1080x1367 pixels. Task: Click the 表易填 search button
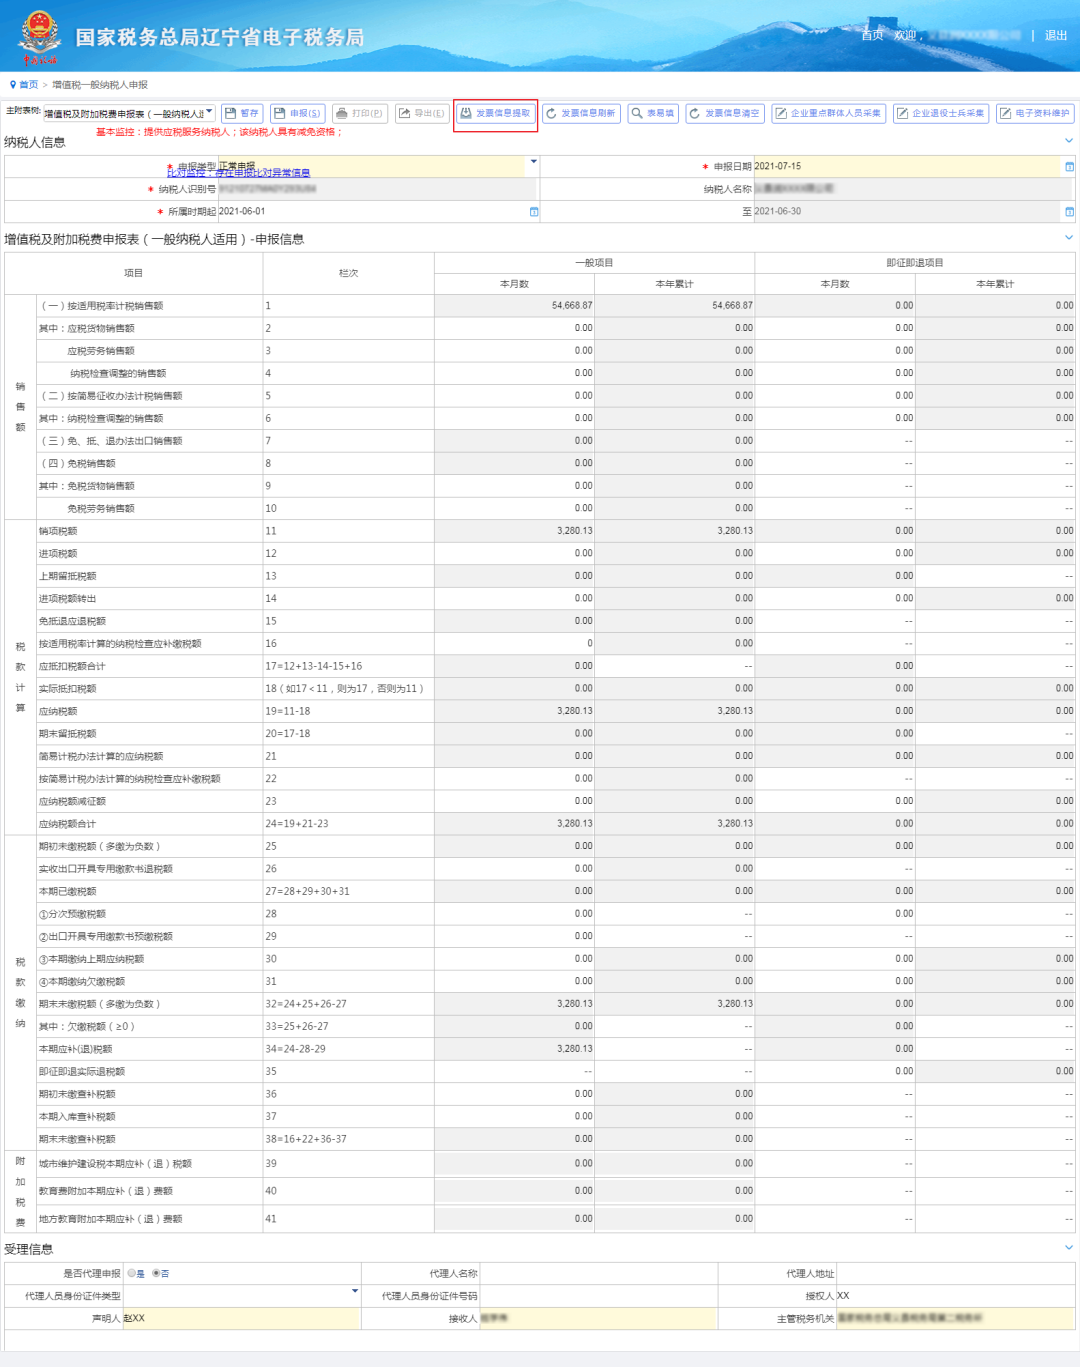[x=653, y=113]
